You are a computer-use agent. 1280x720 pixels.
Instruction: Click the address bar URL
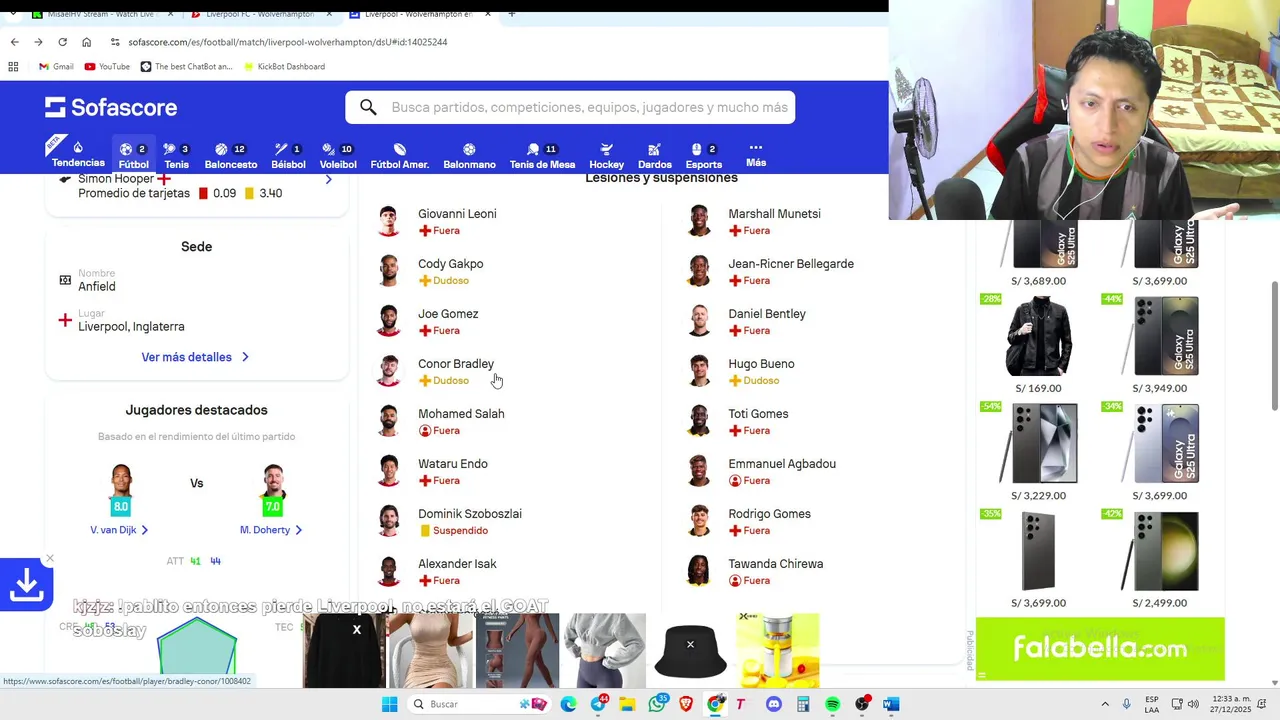tap(287, 42)
